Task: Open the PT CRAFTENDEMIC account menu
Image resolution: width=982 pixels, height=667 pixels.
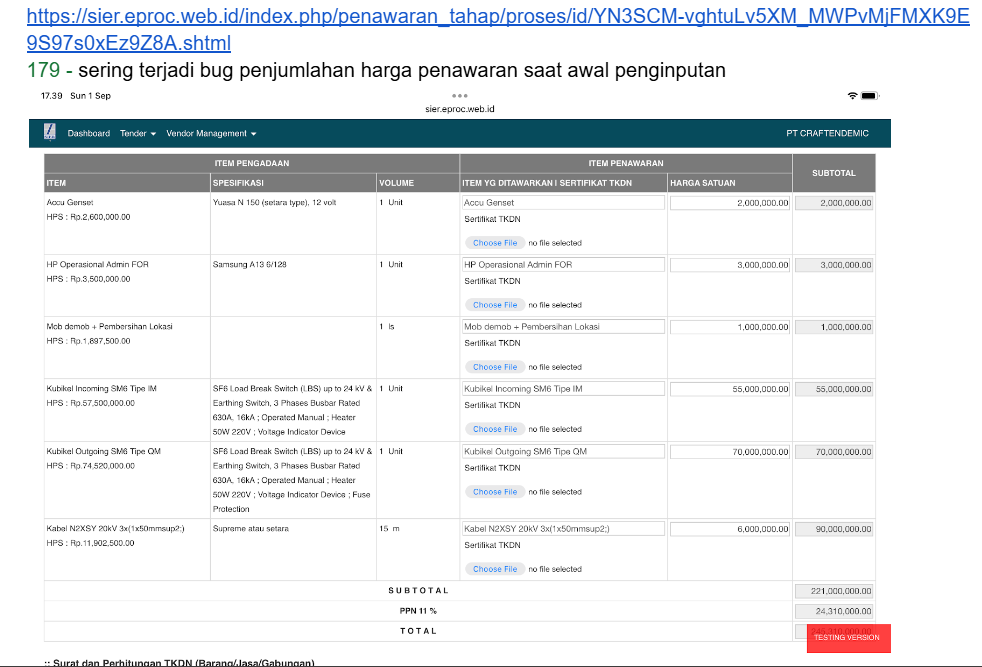Action: coord(827,133)
